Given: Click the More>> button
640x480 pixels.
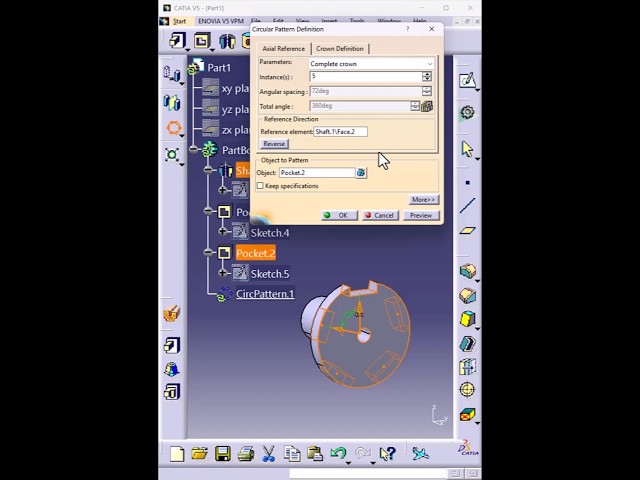Looking at the screenshot, I should 424,200.
